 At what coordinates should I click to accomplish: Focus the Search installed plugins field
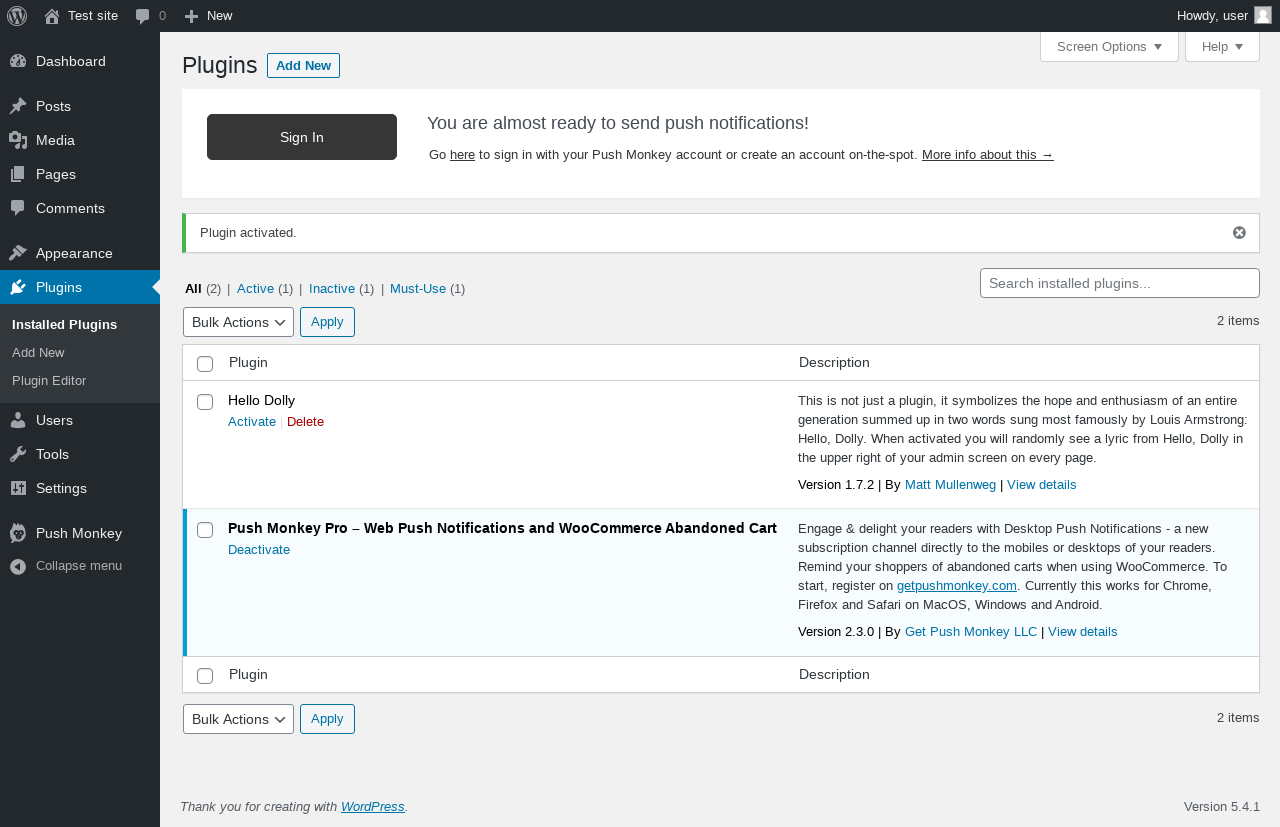pos(1120,283)
